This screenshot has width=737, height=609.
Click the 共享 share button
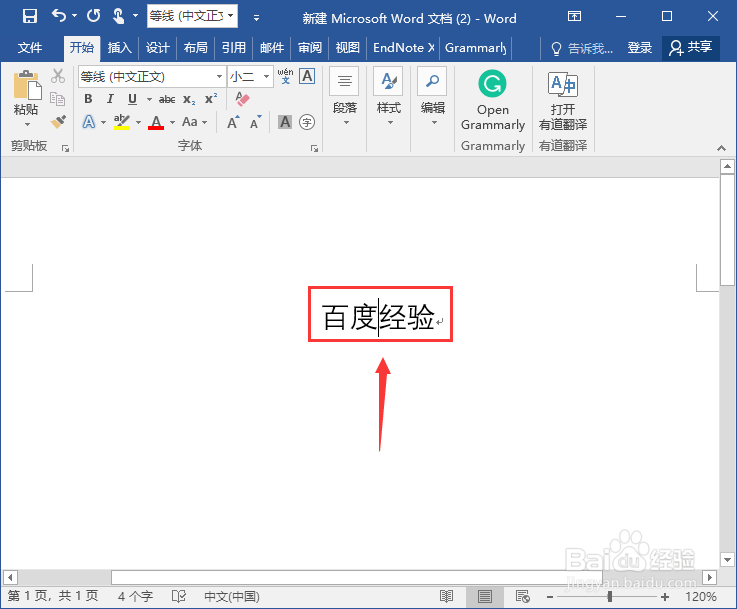(x=691, y=48)
